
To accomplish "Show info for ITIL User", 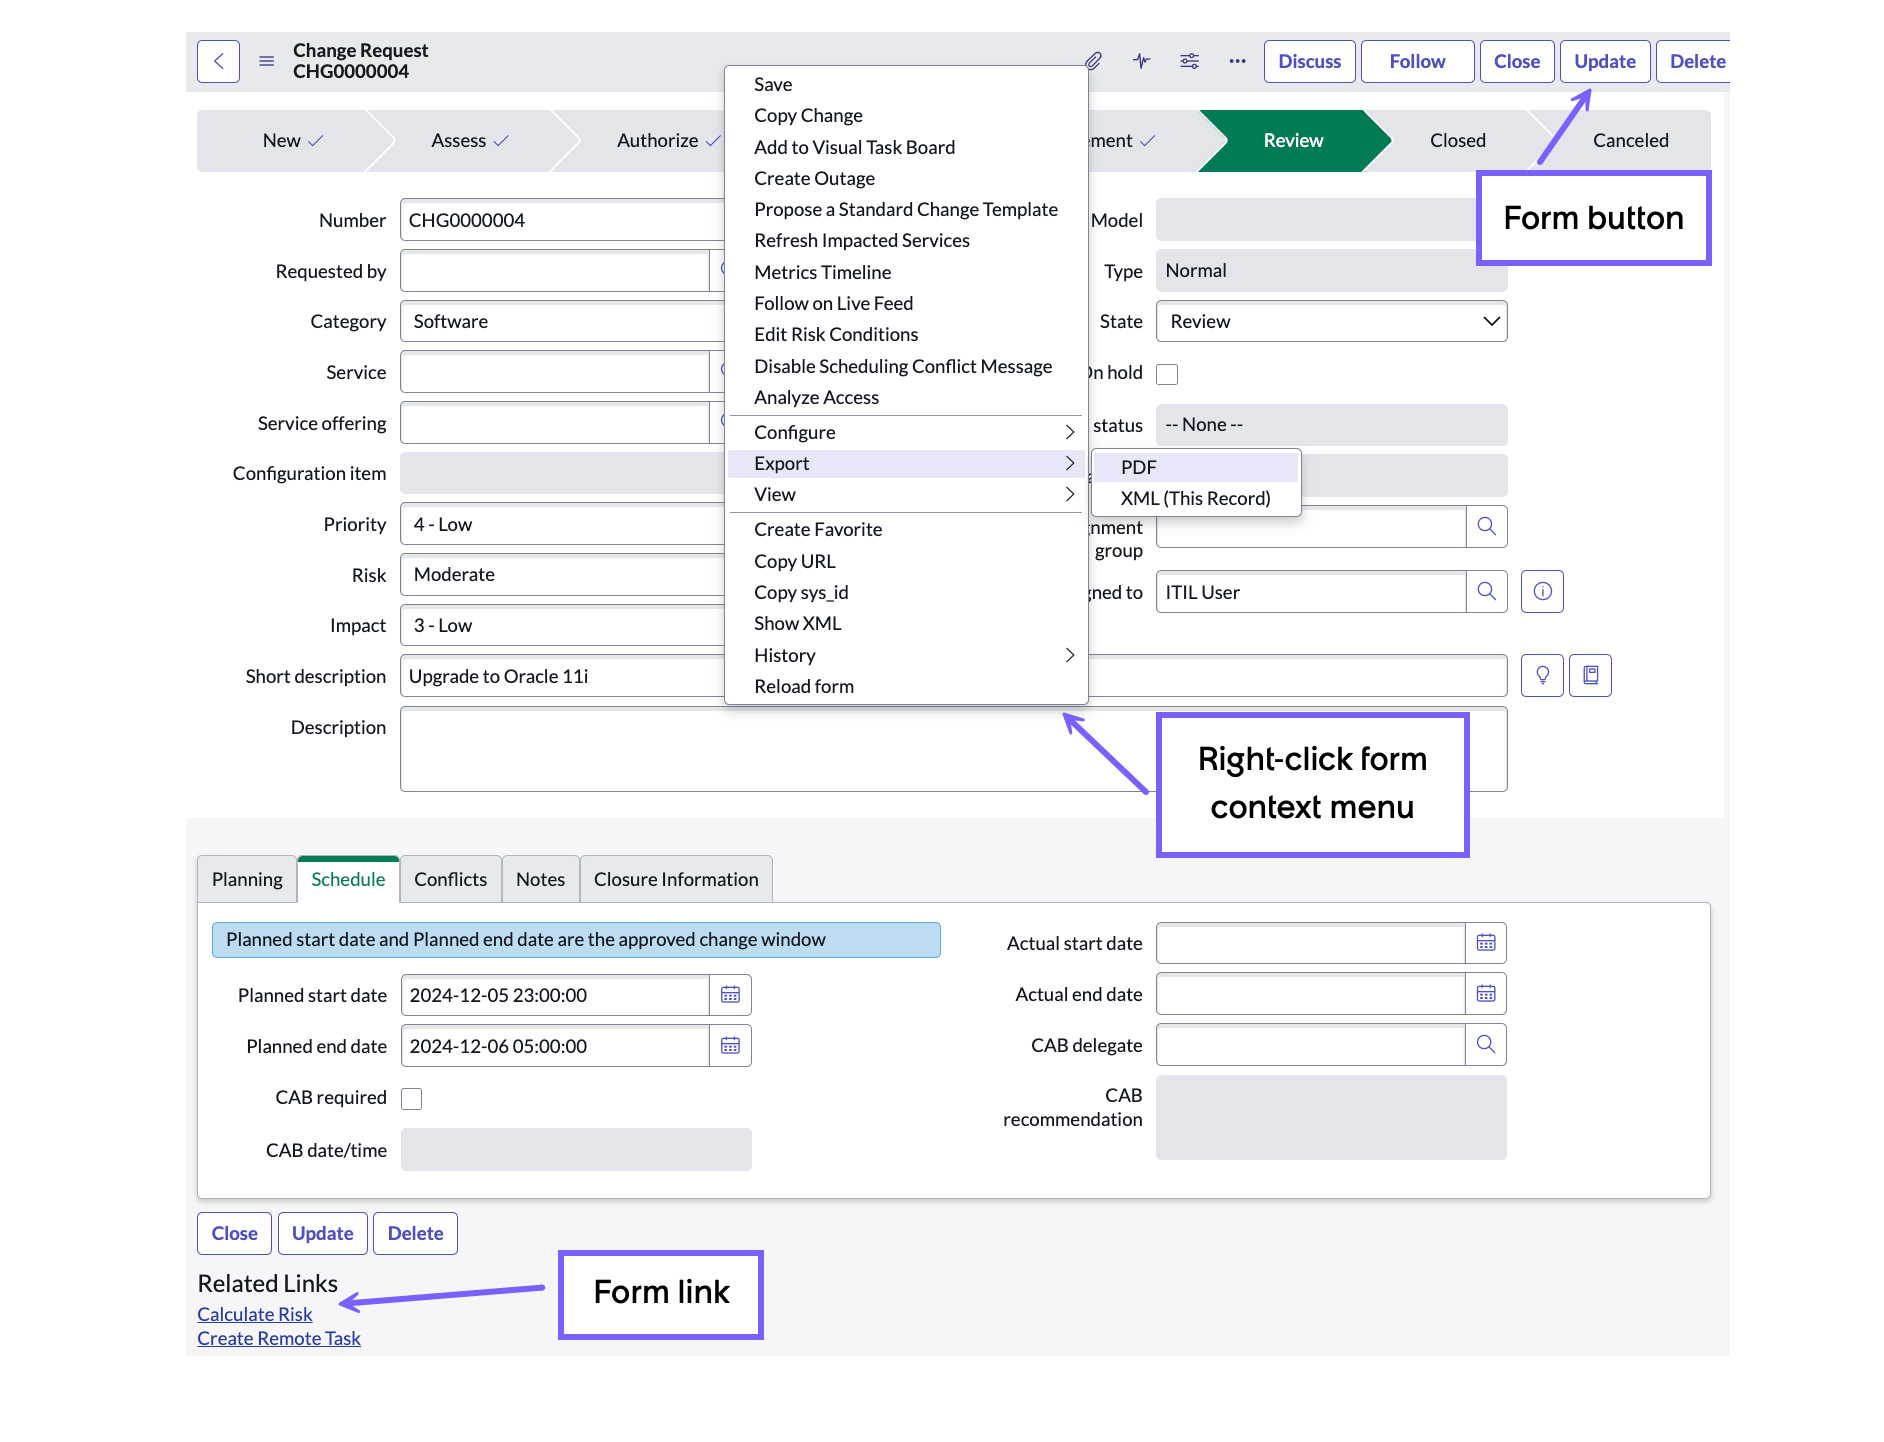I will (1542, 591).
